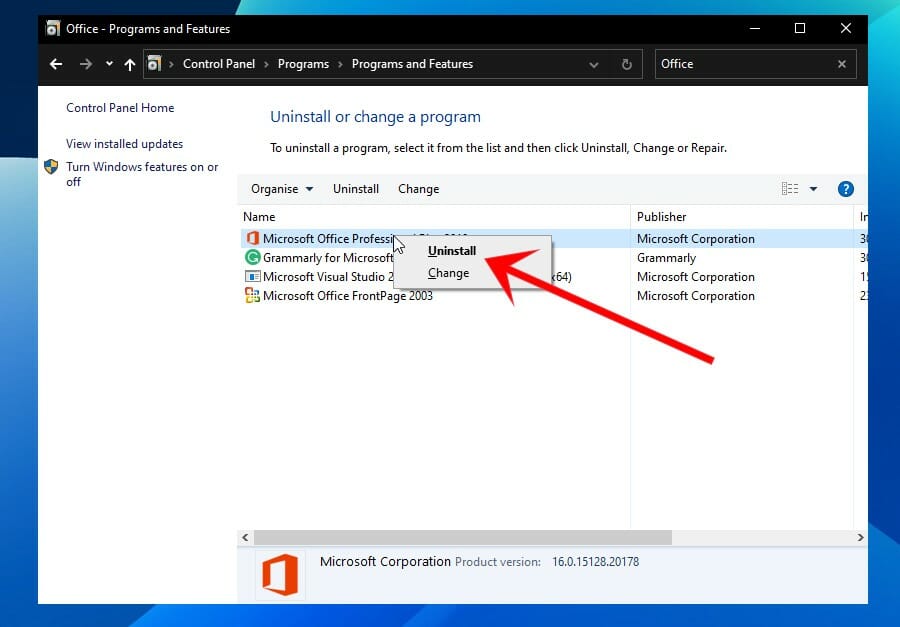900x627 pixels.
Task: Go forward with the right arrow
Action: [x=86, y=64]
